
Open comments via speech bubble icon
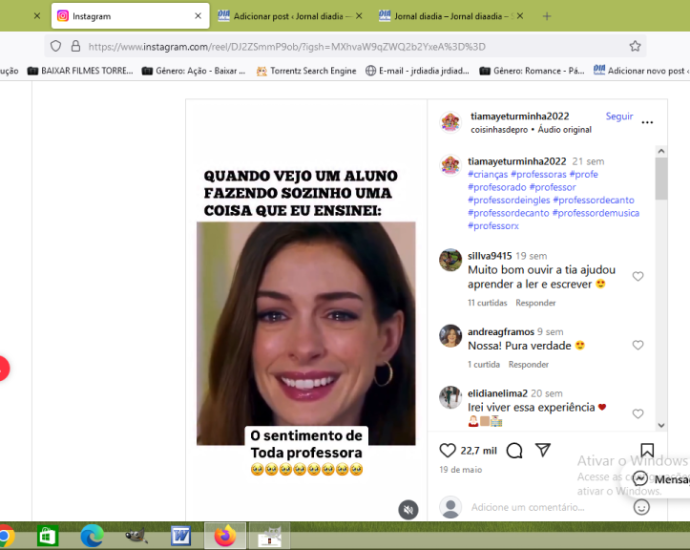[x=514, y=450]
